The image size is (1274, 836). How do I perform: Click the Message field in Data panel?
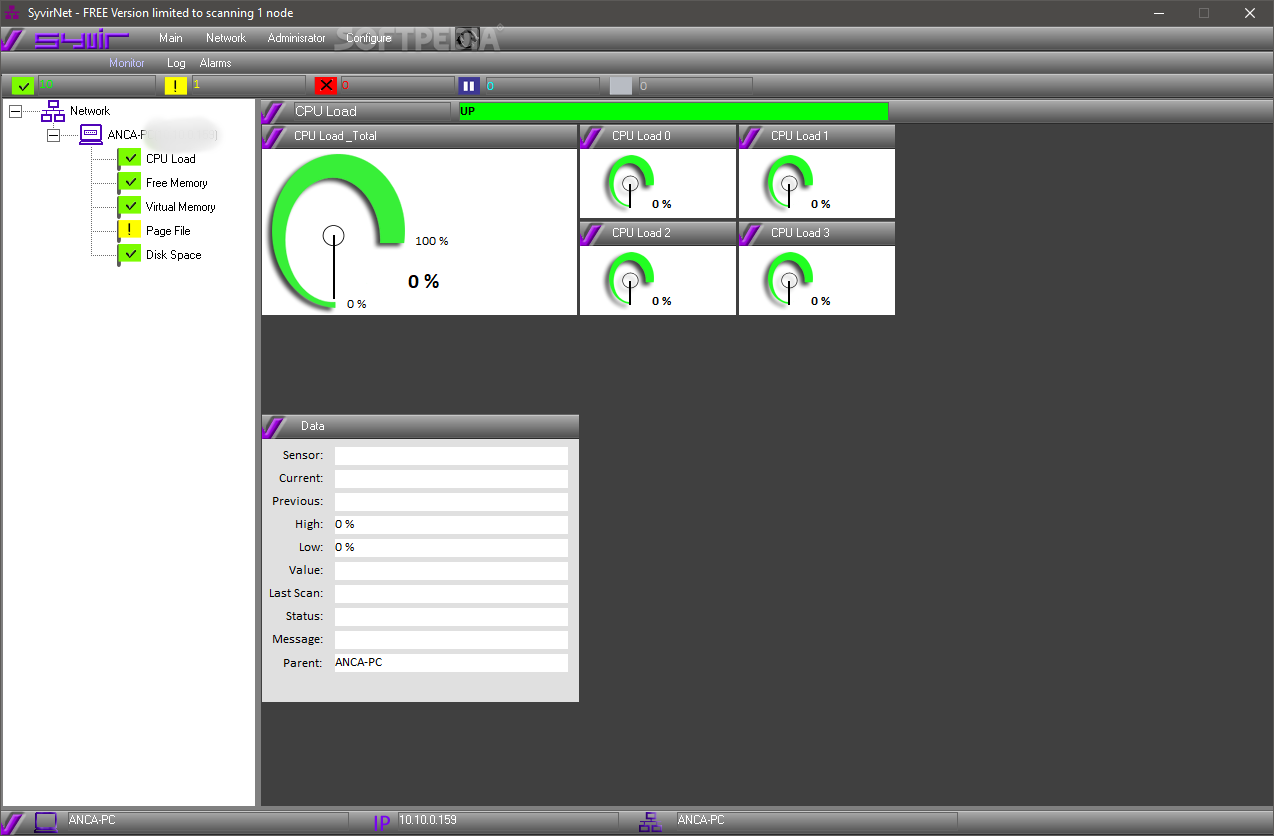(451, 640)
